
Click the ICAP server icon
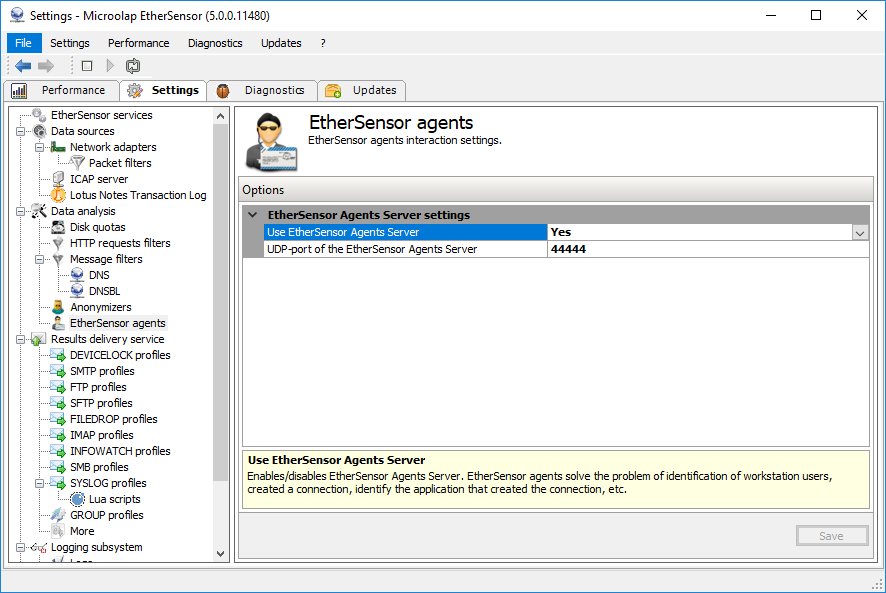58,179
